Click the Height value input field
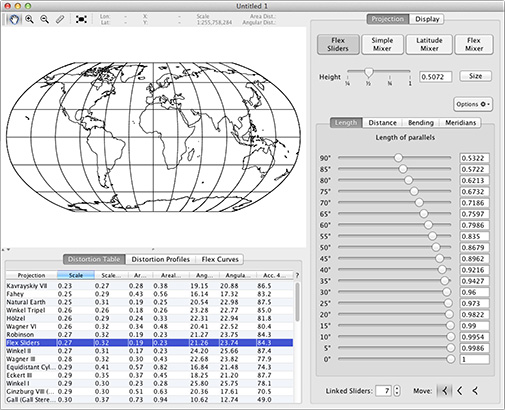 tap(435, 77)
